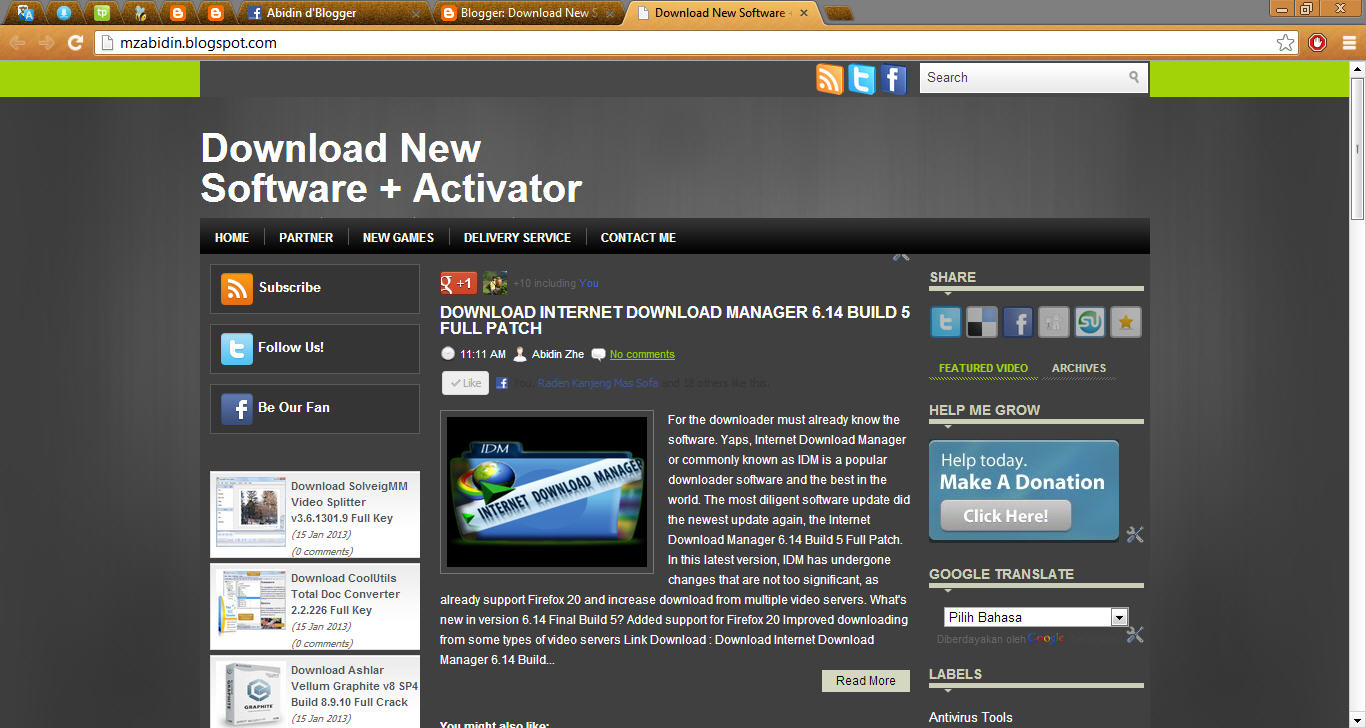This screenshot has height=728, width=1366.
Task: Click the Read More button
Action: coord(865,680)
